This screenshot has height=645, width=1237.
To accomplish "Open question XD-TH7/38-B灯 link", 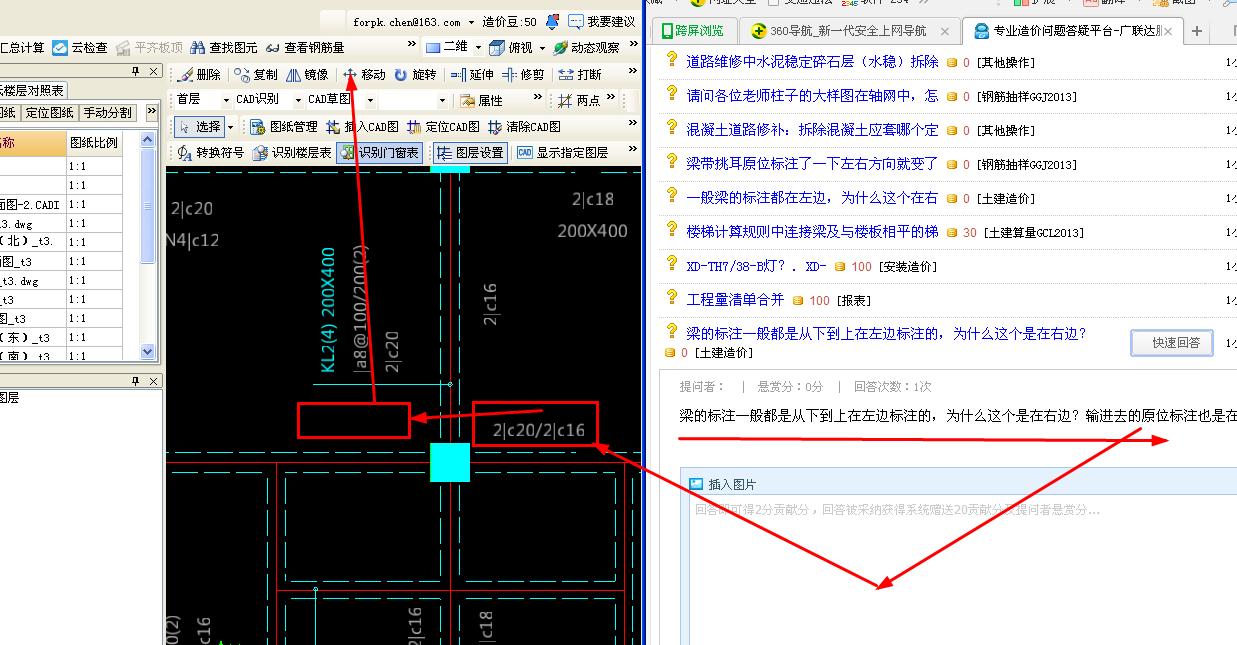I will coord(756,266).
